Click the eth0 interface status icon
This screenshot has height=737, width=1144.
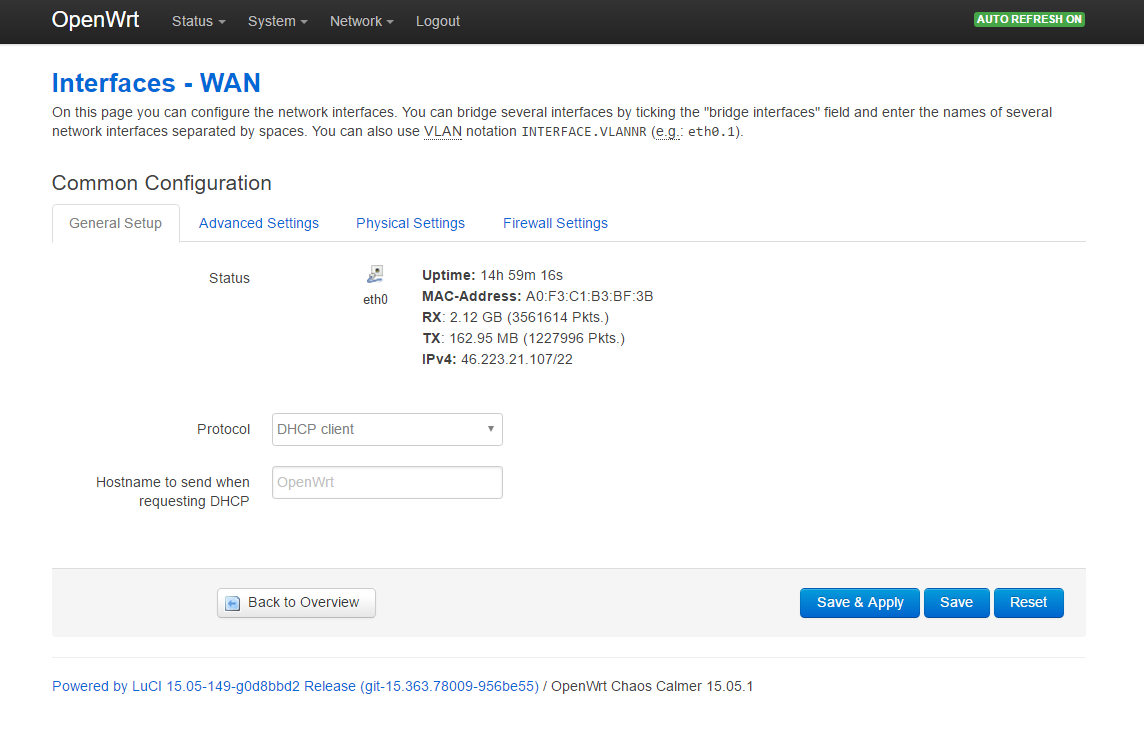[x=375, y=274]
